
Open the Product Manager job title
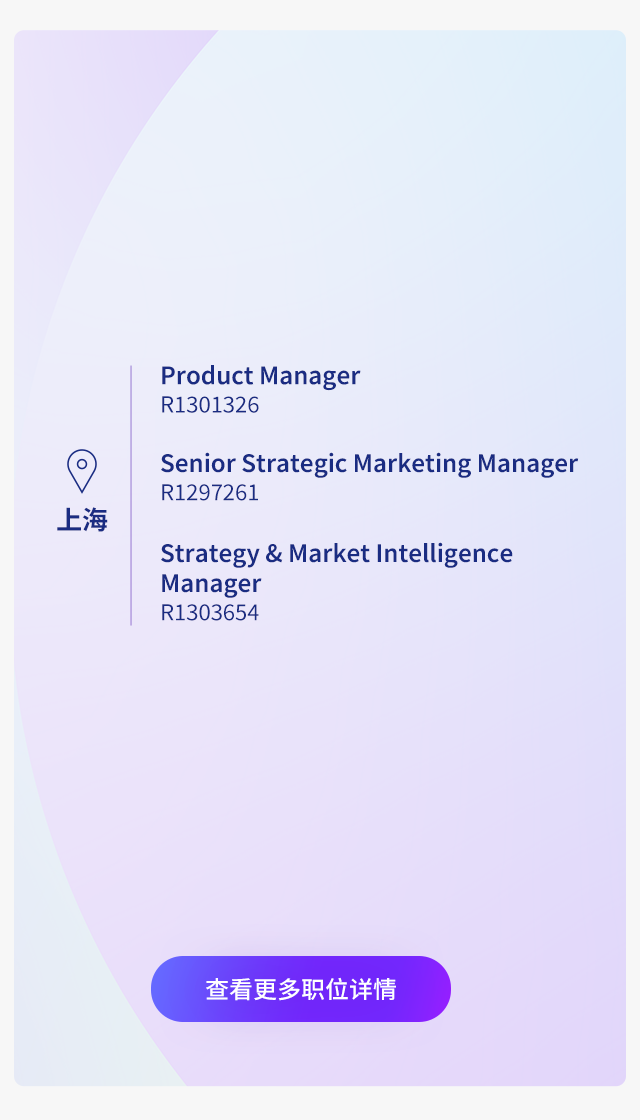tap(260, 376)
